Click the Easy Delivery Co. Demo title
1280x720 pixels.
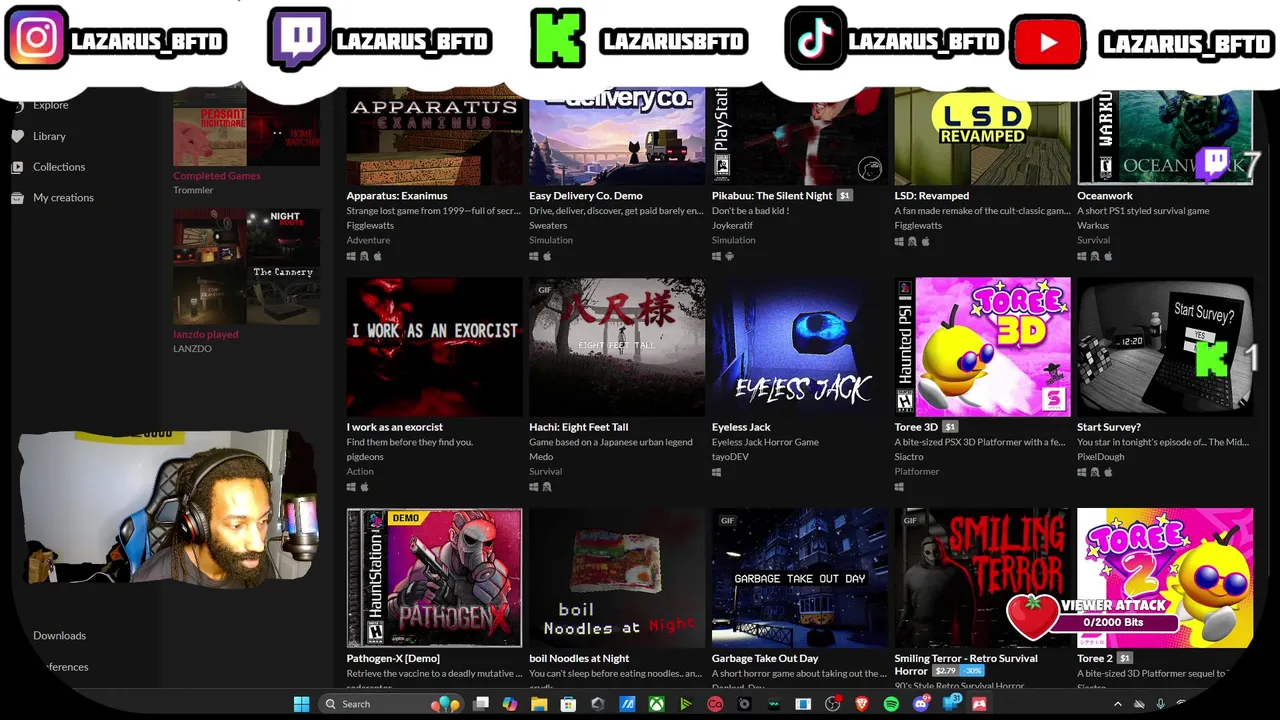point(586,196)
